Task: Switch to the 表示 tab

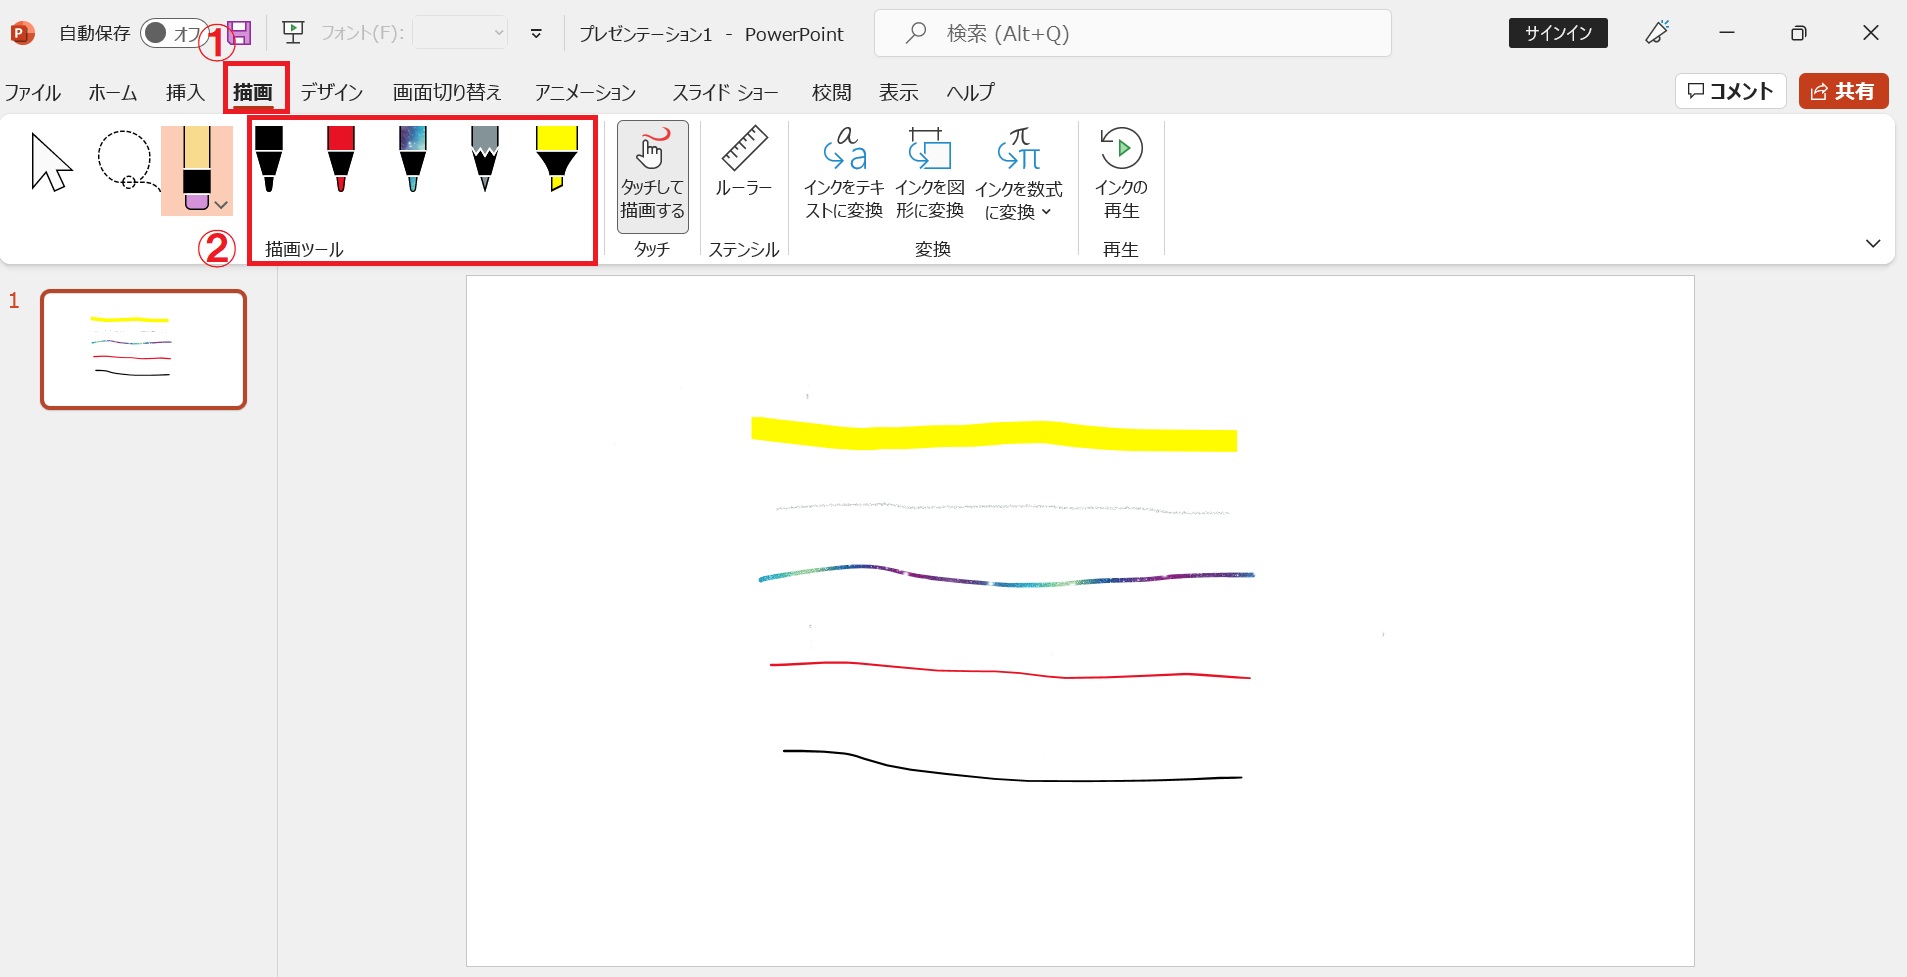Action: tap(899, 92)
